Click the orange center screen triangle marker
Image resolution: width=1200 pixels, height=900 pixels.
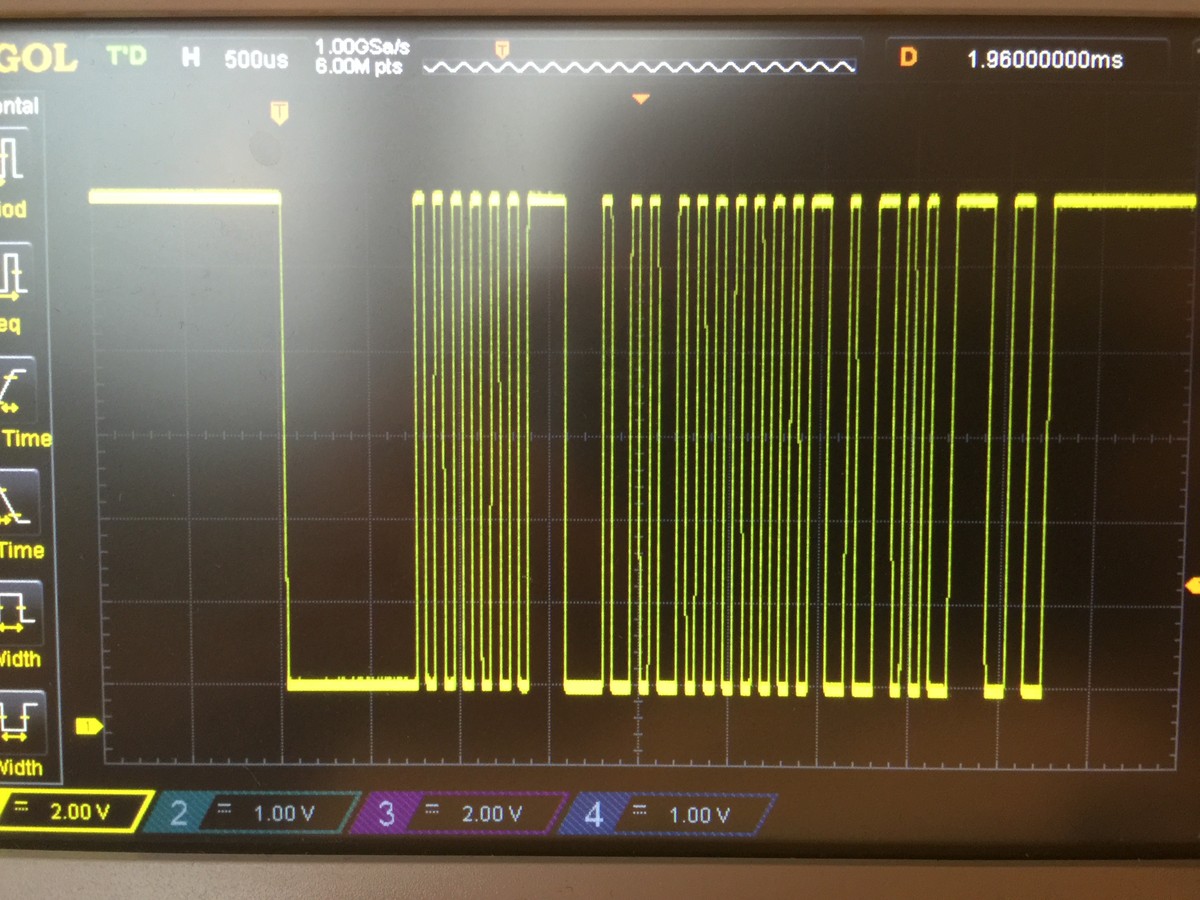pos(641,98)
